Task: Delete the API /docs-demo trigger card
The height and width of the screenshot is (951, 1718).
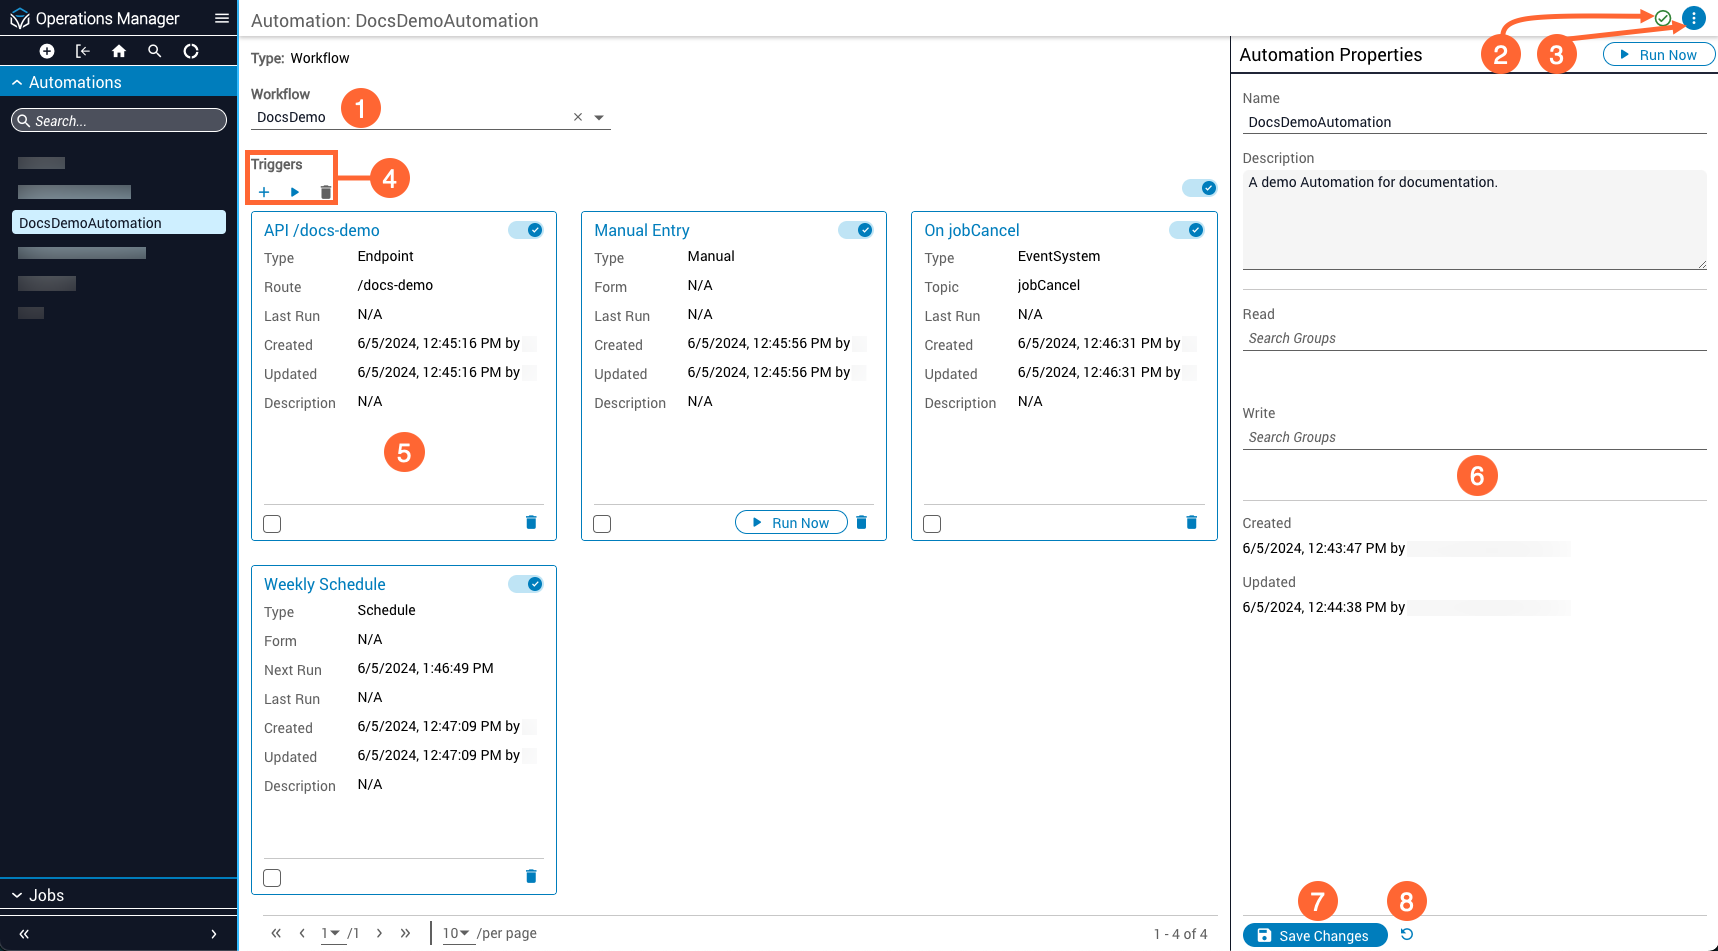Action: tap(531, 522)
